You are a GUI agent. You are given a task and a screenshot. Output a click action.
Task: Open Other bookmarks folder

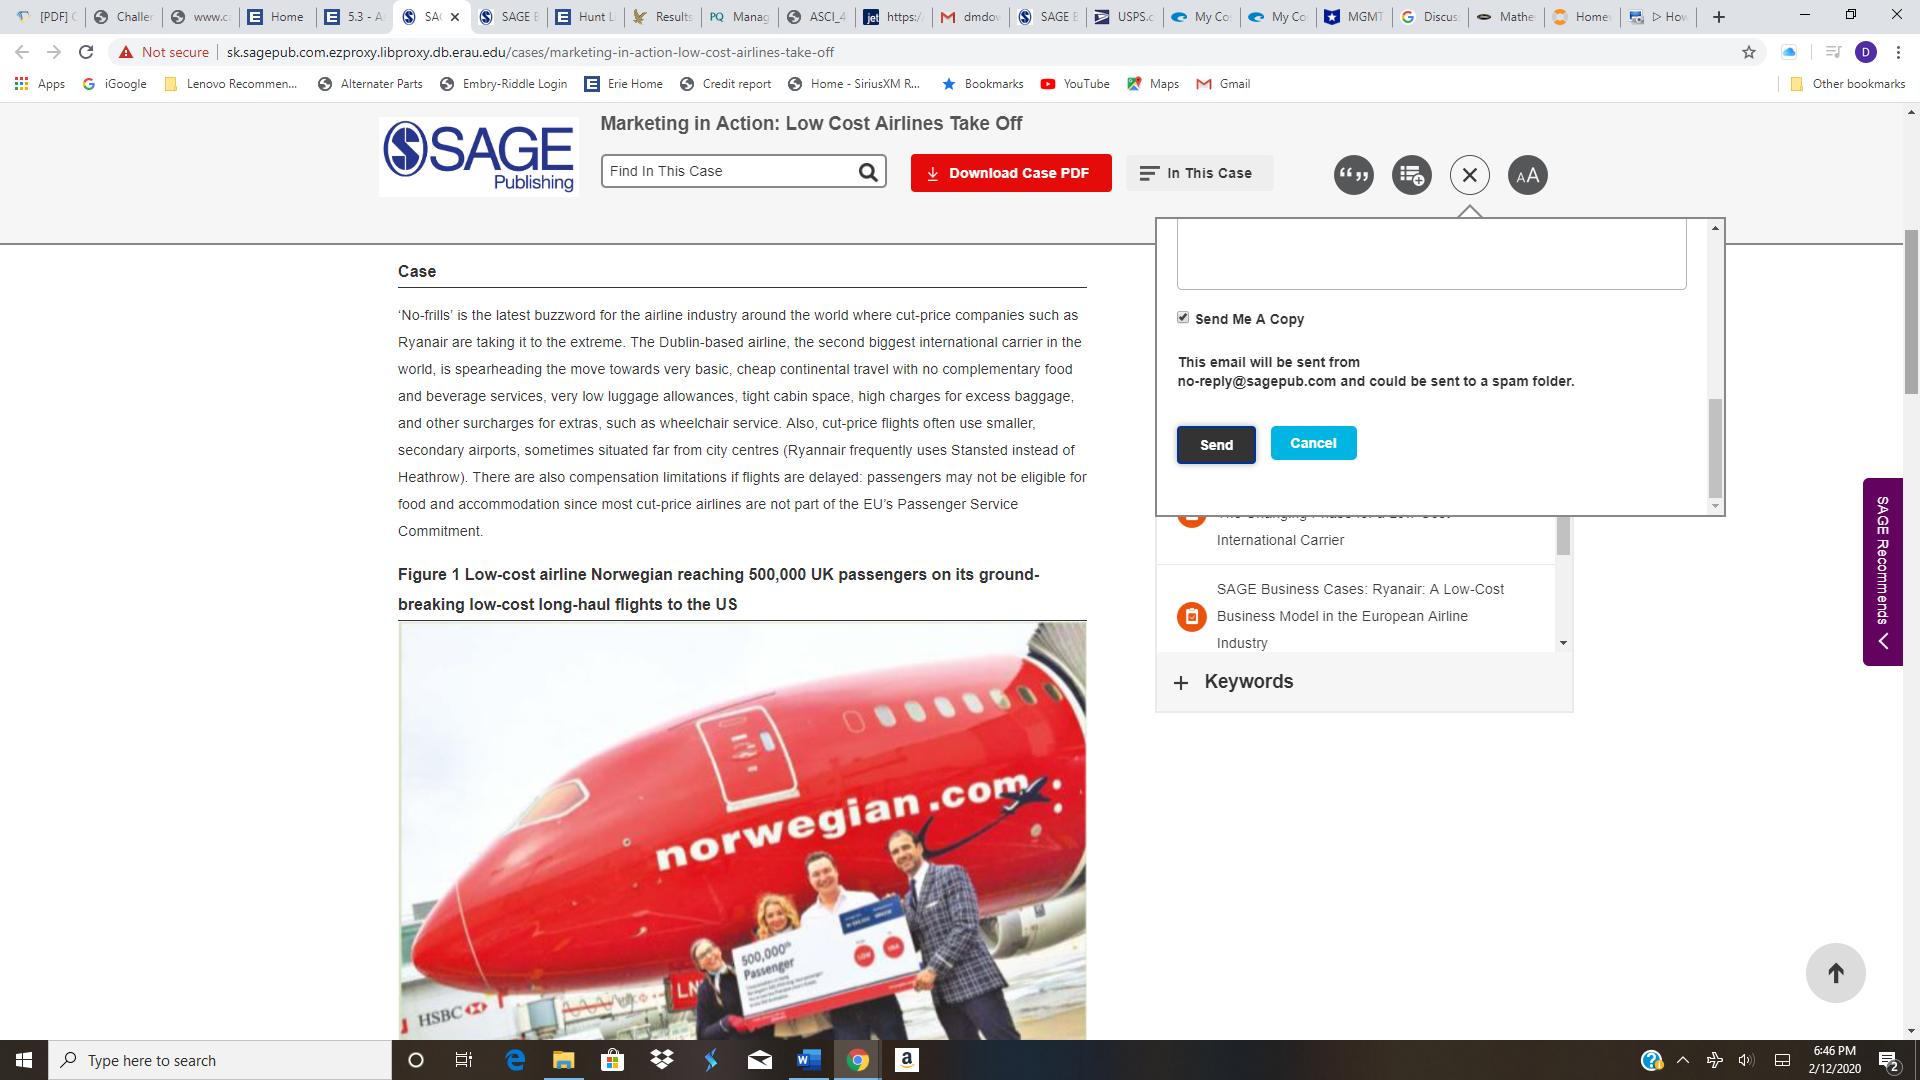tap(1848, 84)
